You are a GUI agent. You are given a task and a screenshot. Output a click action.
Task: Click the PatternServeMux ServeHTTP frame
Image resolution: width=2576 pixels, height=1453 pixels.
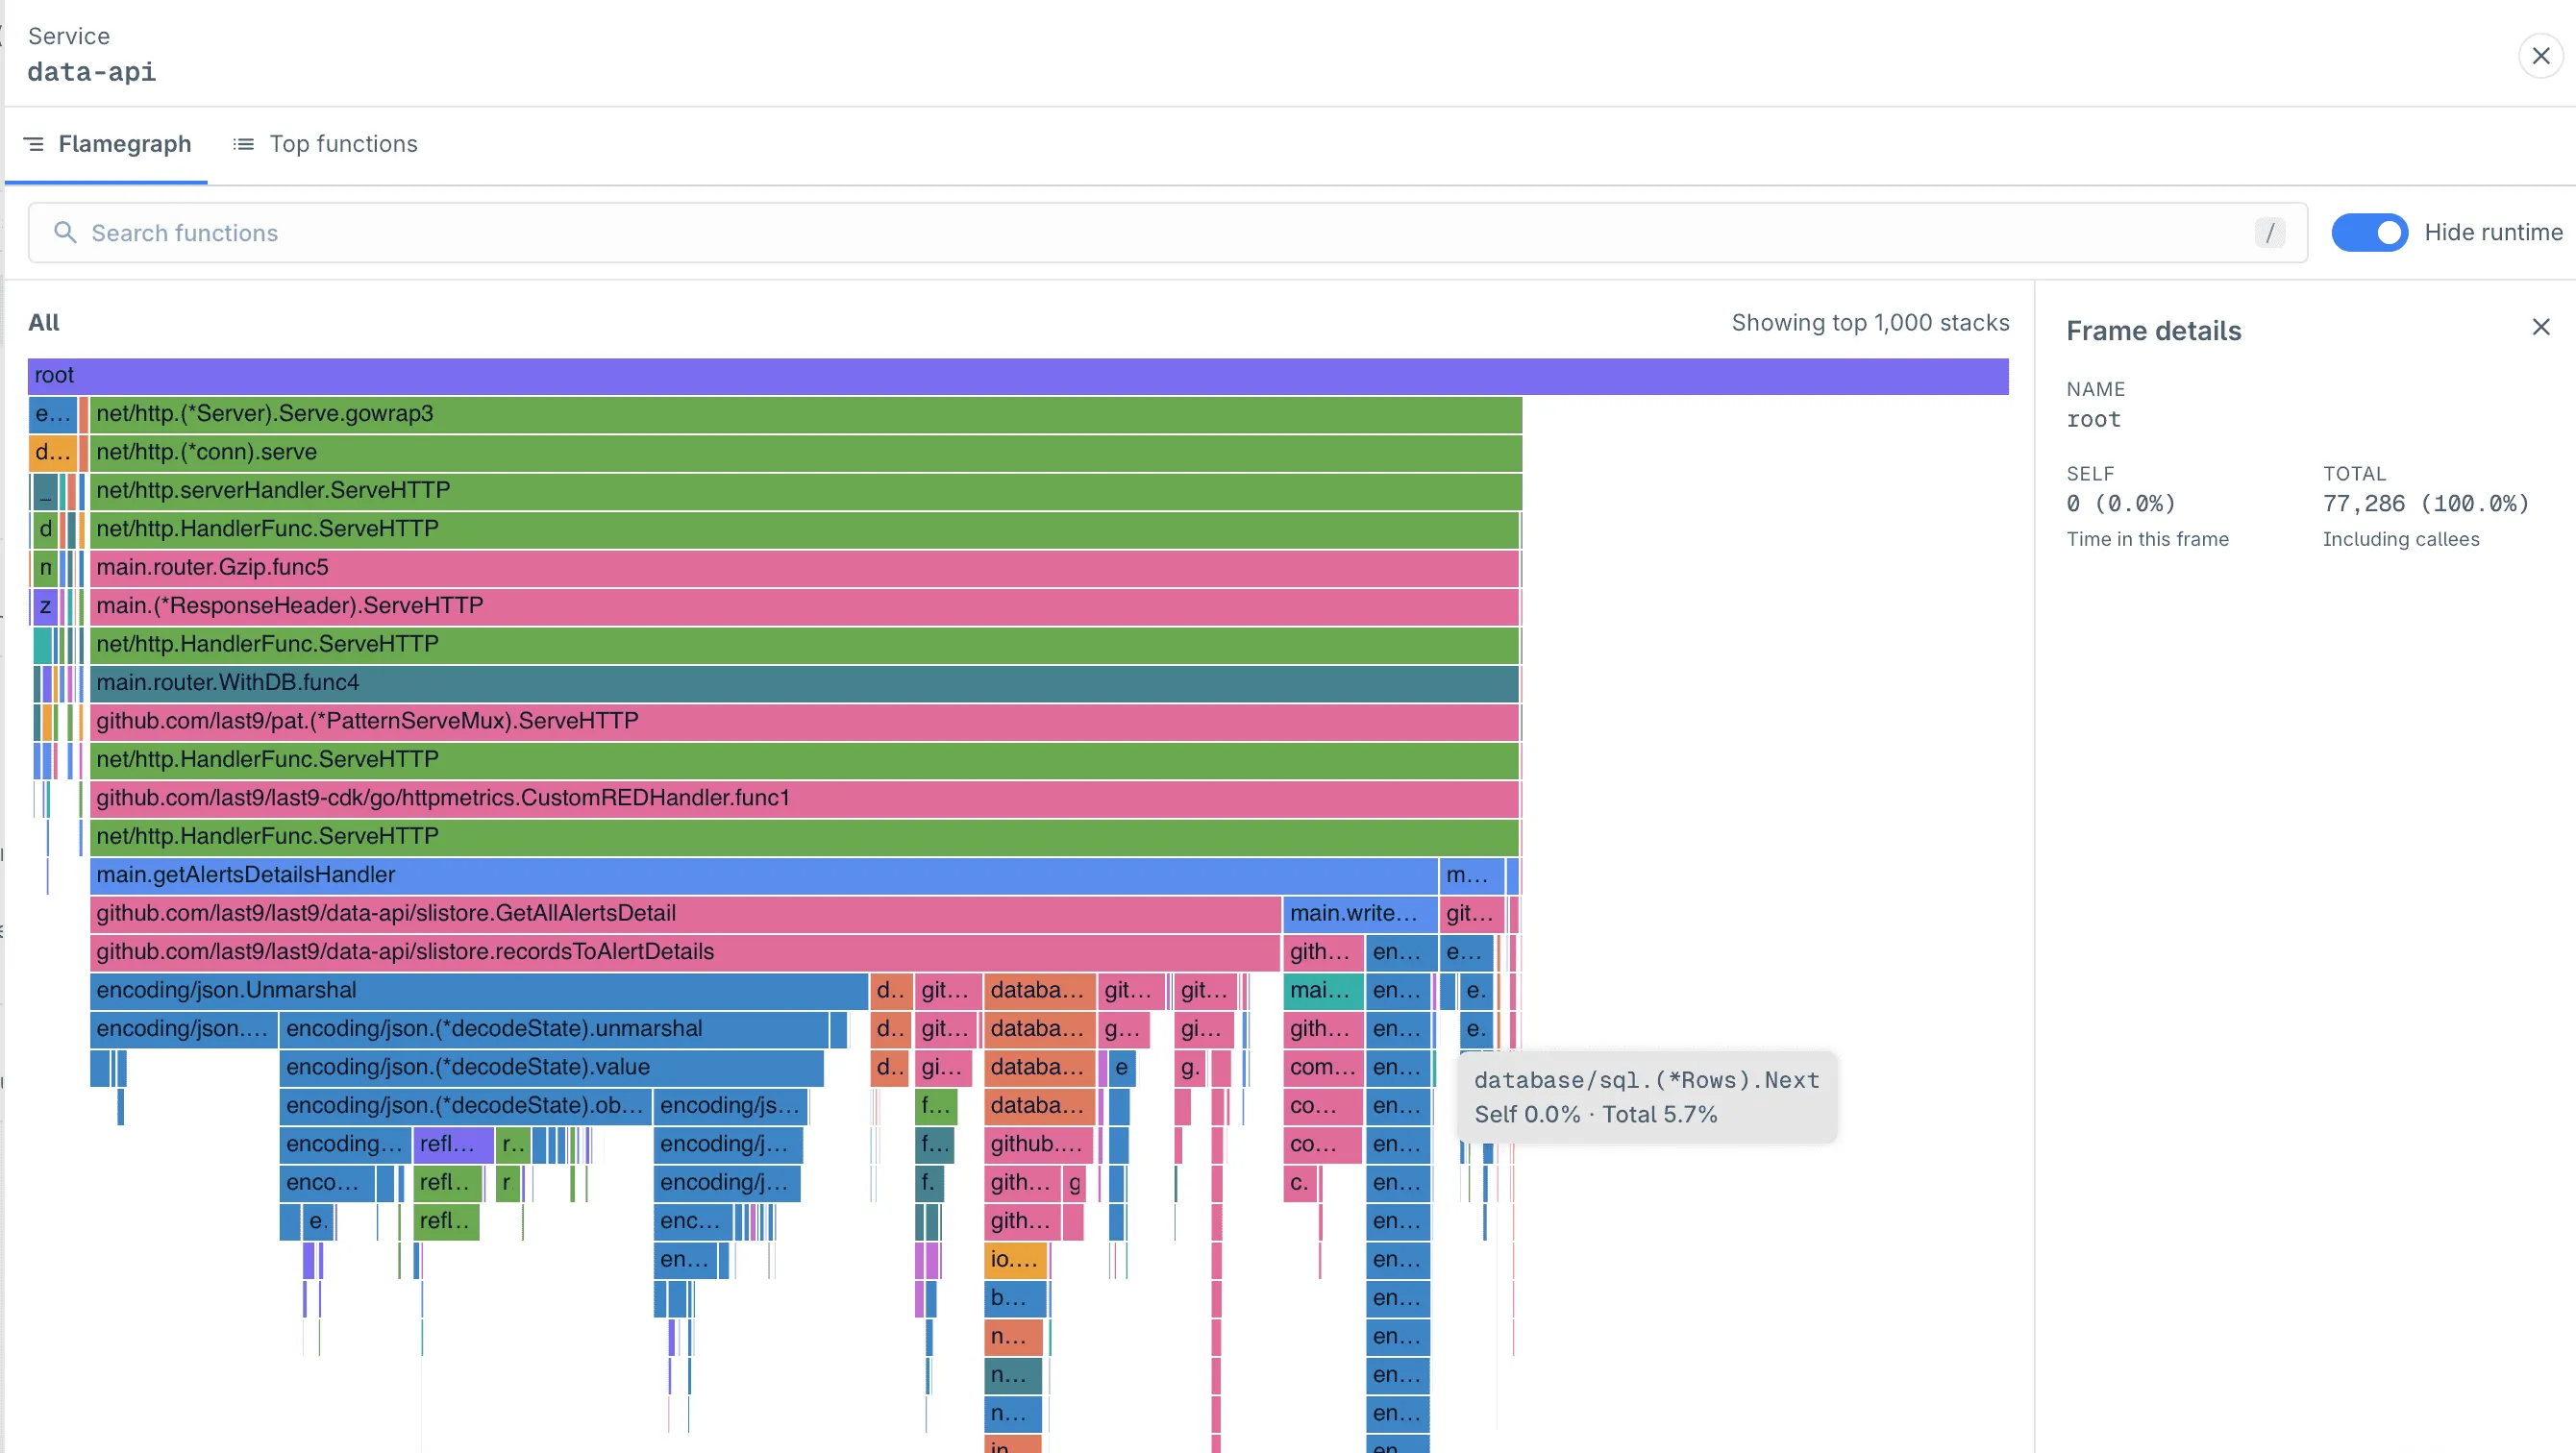click(805, 721)
